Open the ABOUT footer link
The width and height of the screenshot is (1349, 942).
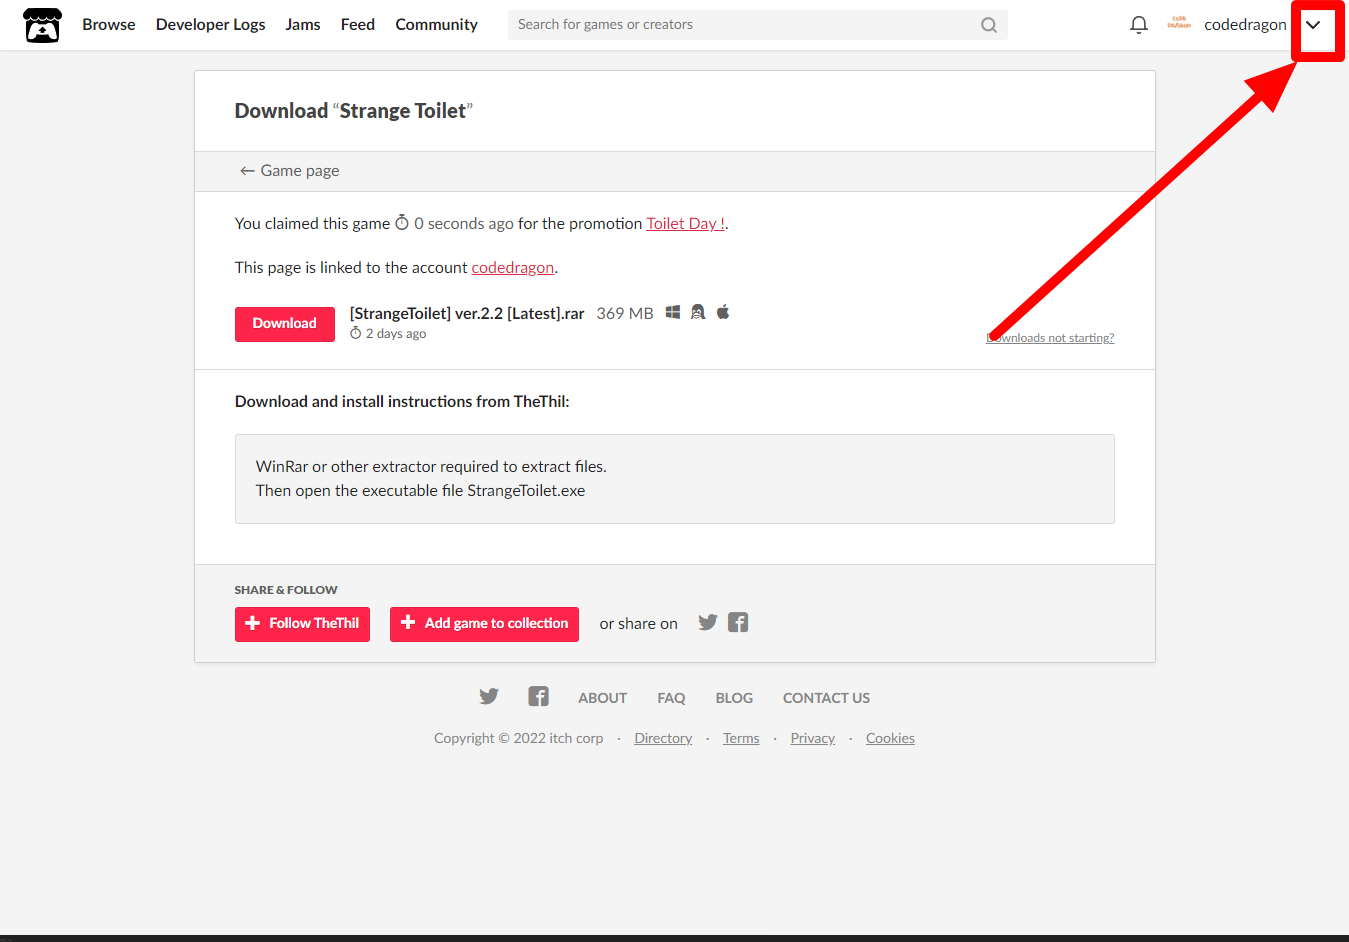coord(603,698)
